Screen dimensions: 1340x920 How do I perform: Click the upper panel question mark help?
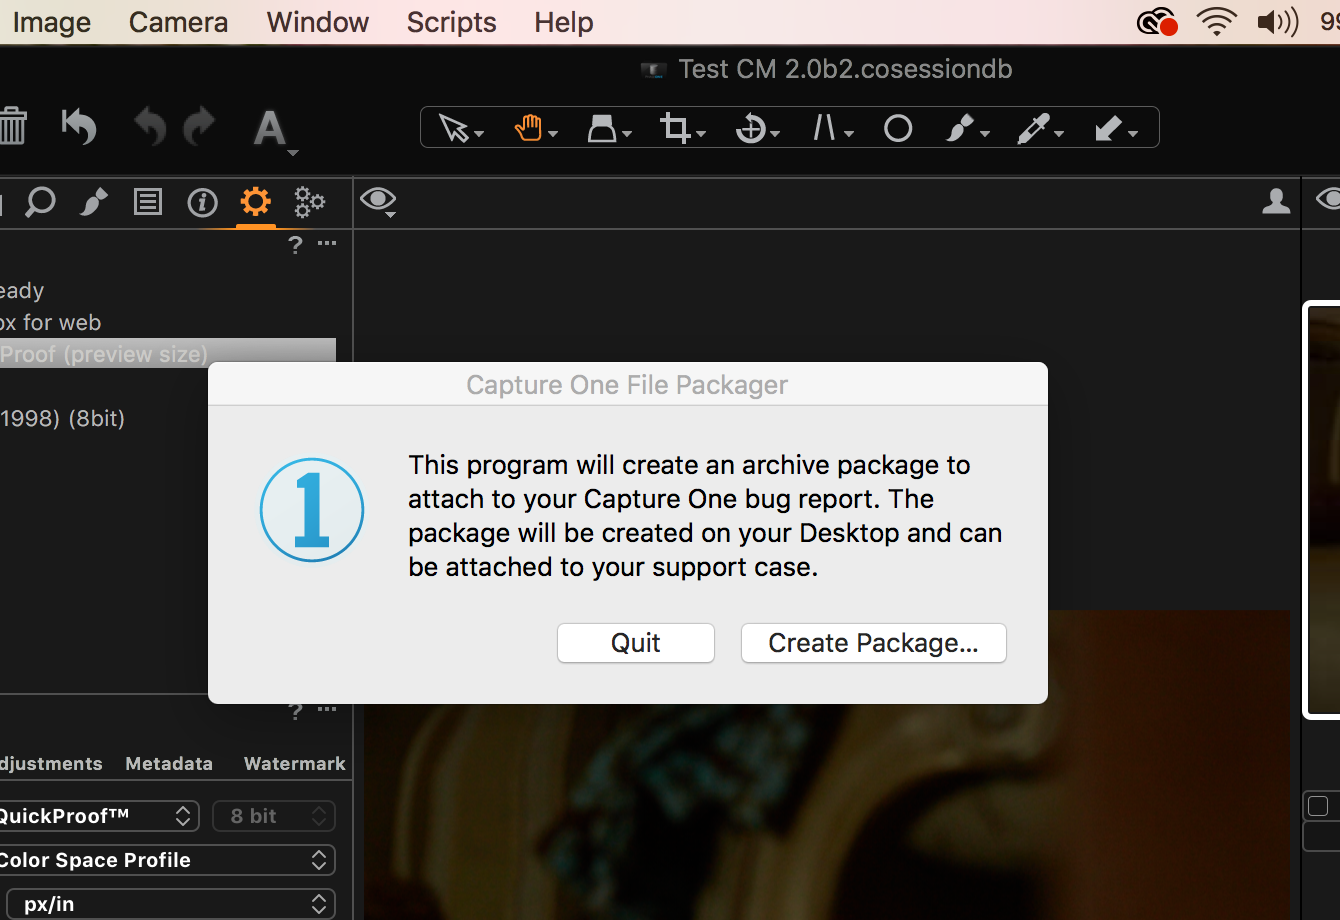click(295, 245)
